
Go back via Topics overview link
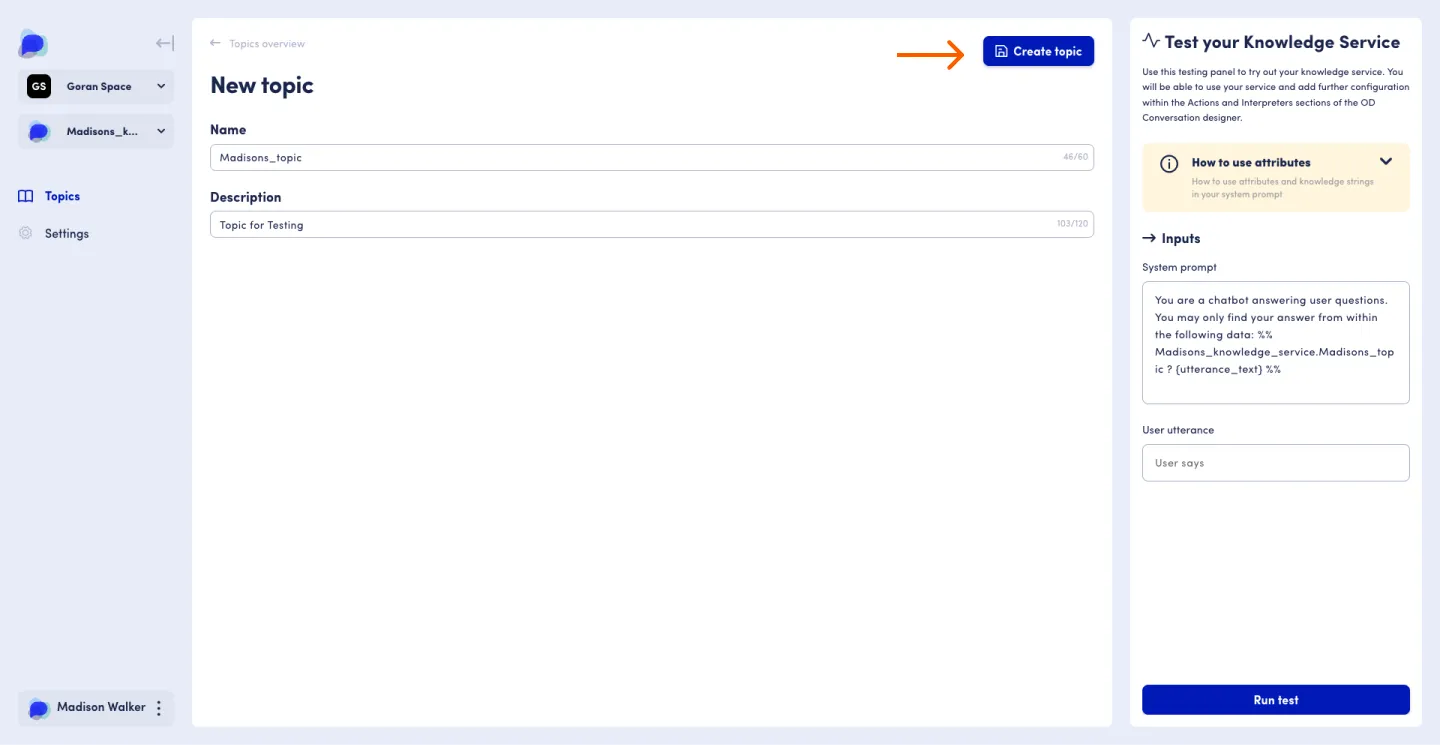click(267, 44)
